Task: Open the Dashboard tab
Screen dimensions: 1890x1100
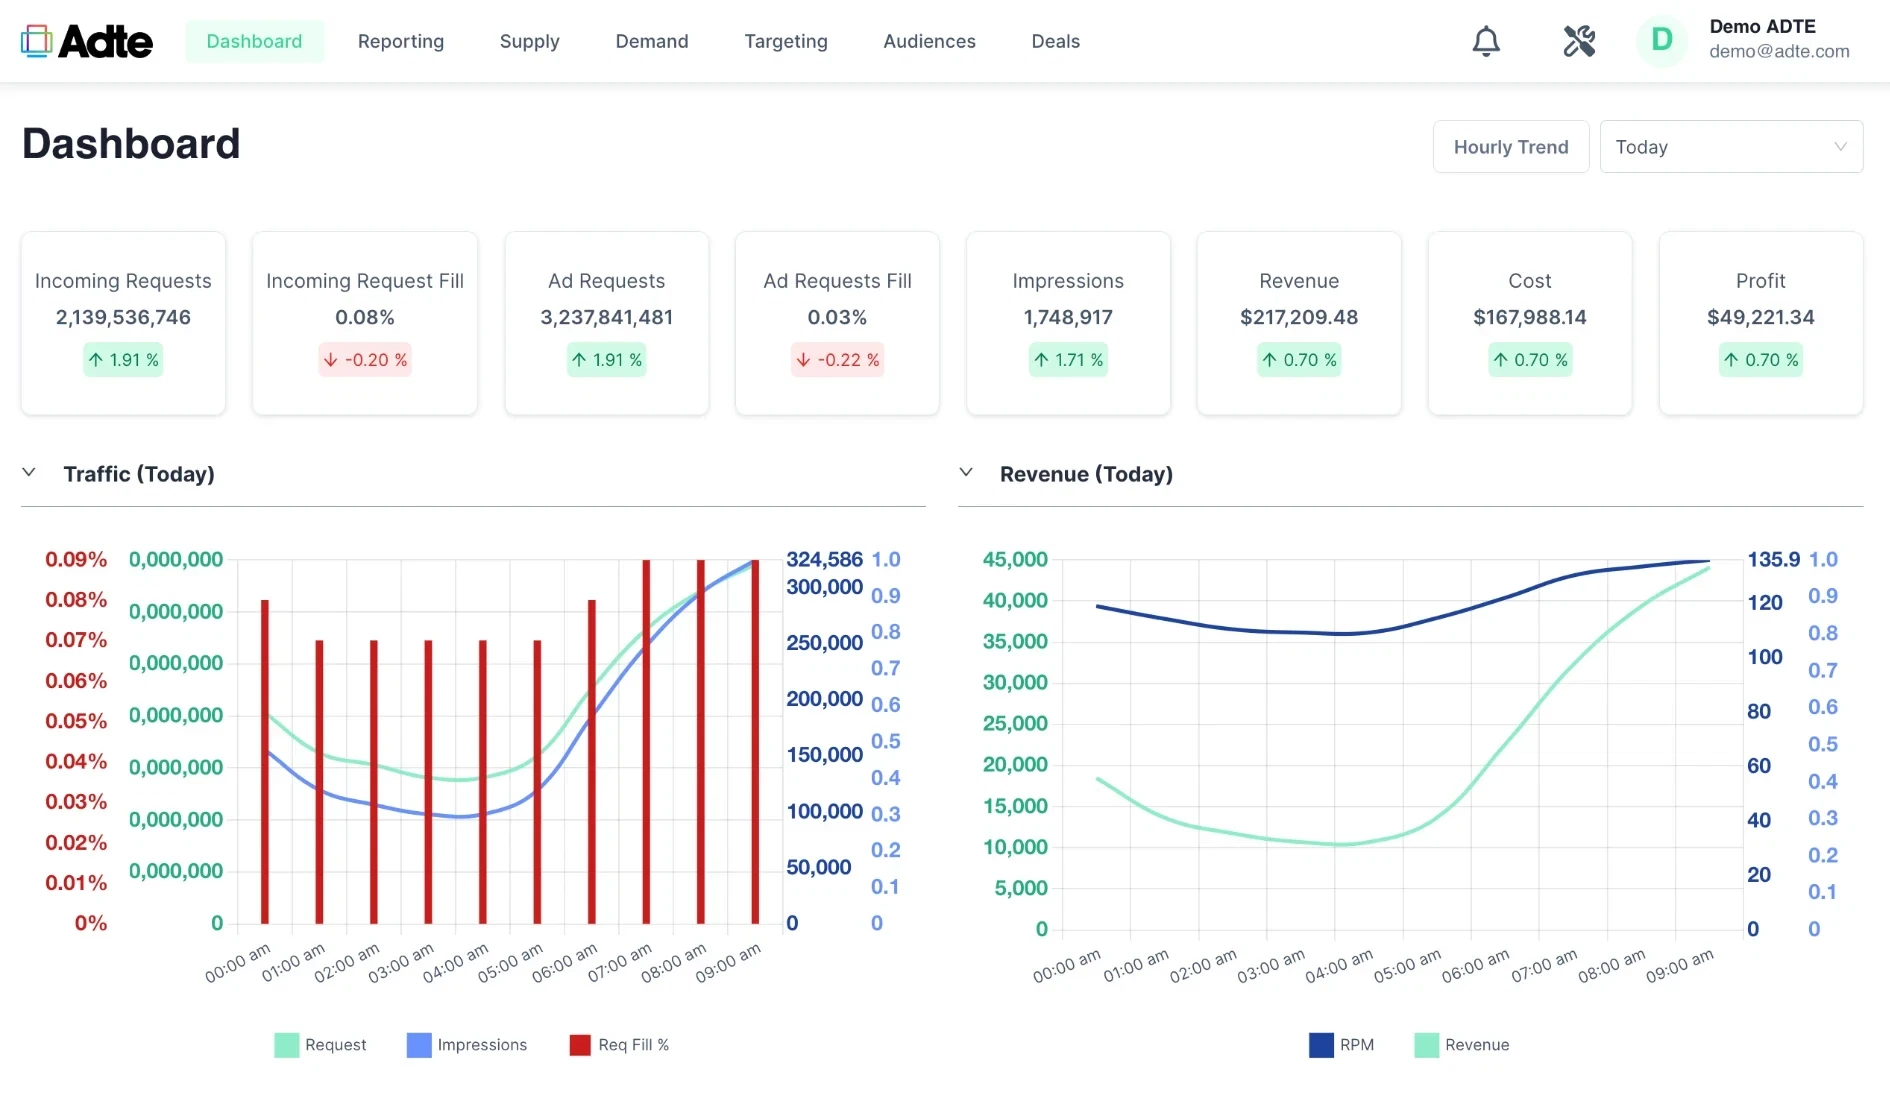Action: pyautogui.click(x=254, y=41)
